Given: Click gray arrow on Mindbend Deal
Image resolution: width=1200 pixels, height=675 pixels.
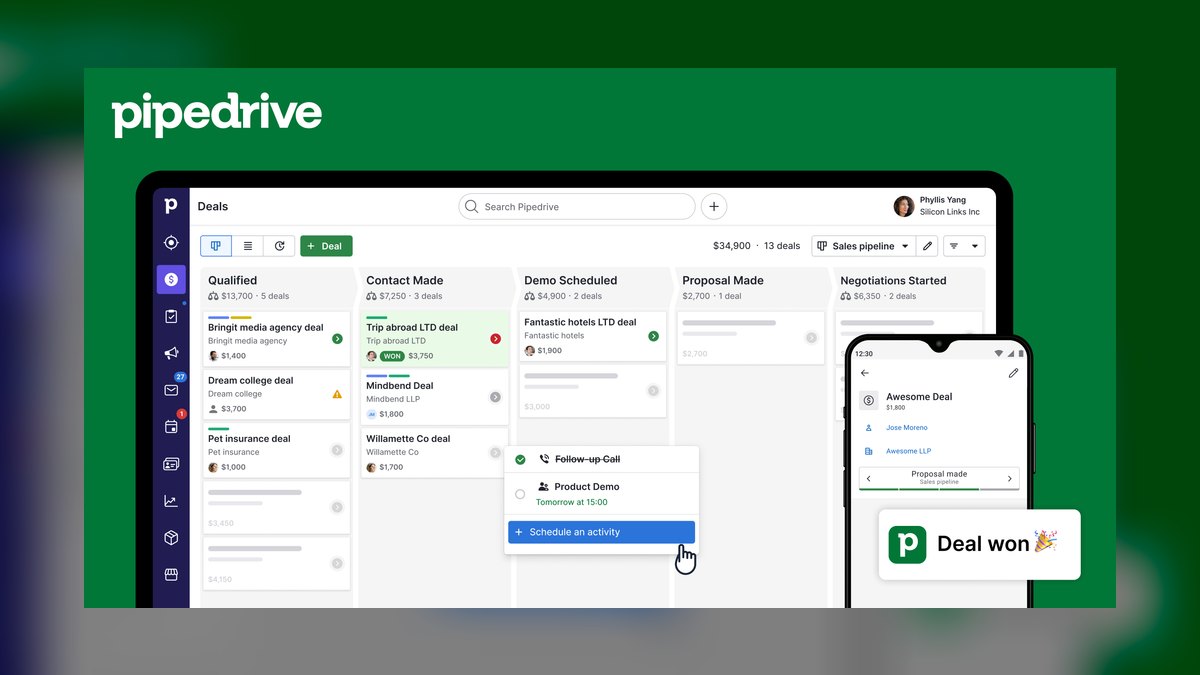Looking at the screenshot, I should [x=496, y=397].
